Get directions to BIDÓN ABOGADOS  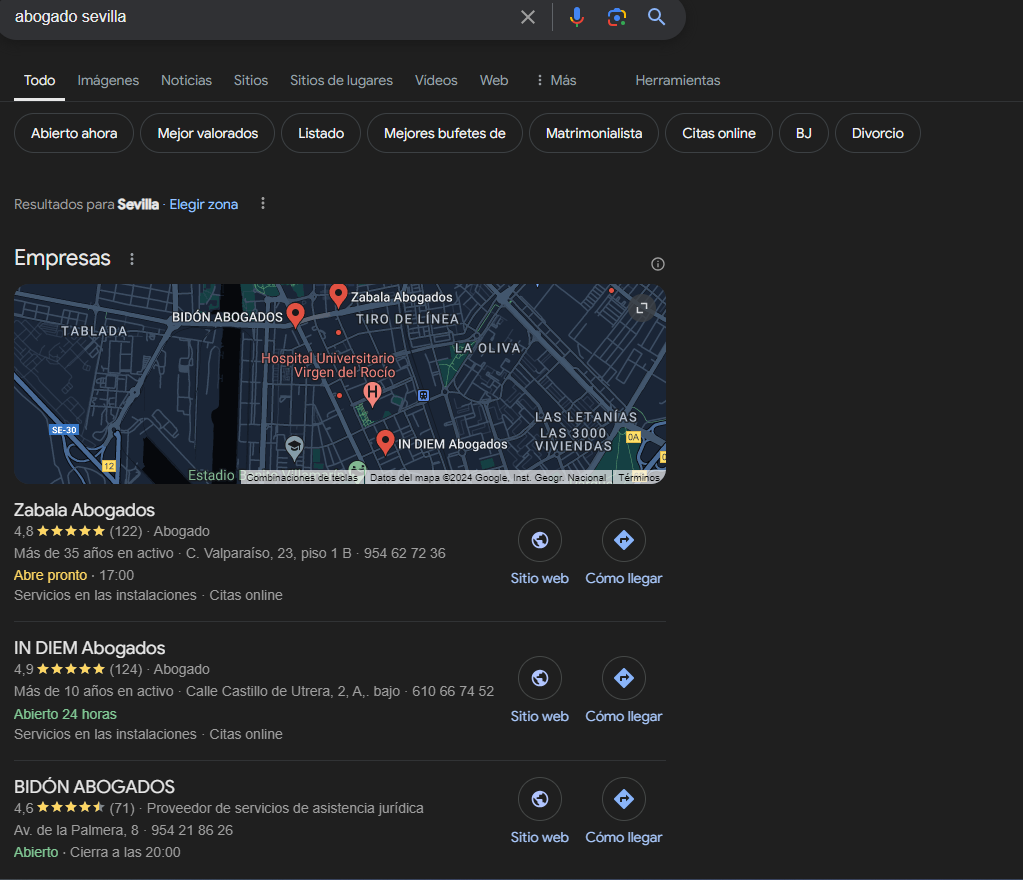tap(624, 799)
